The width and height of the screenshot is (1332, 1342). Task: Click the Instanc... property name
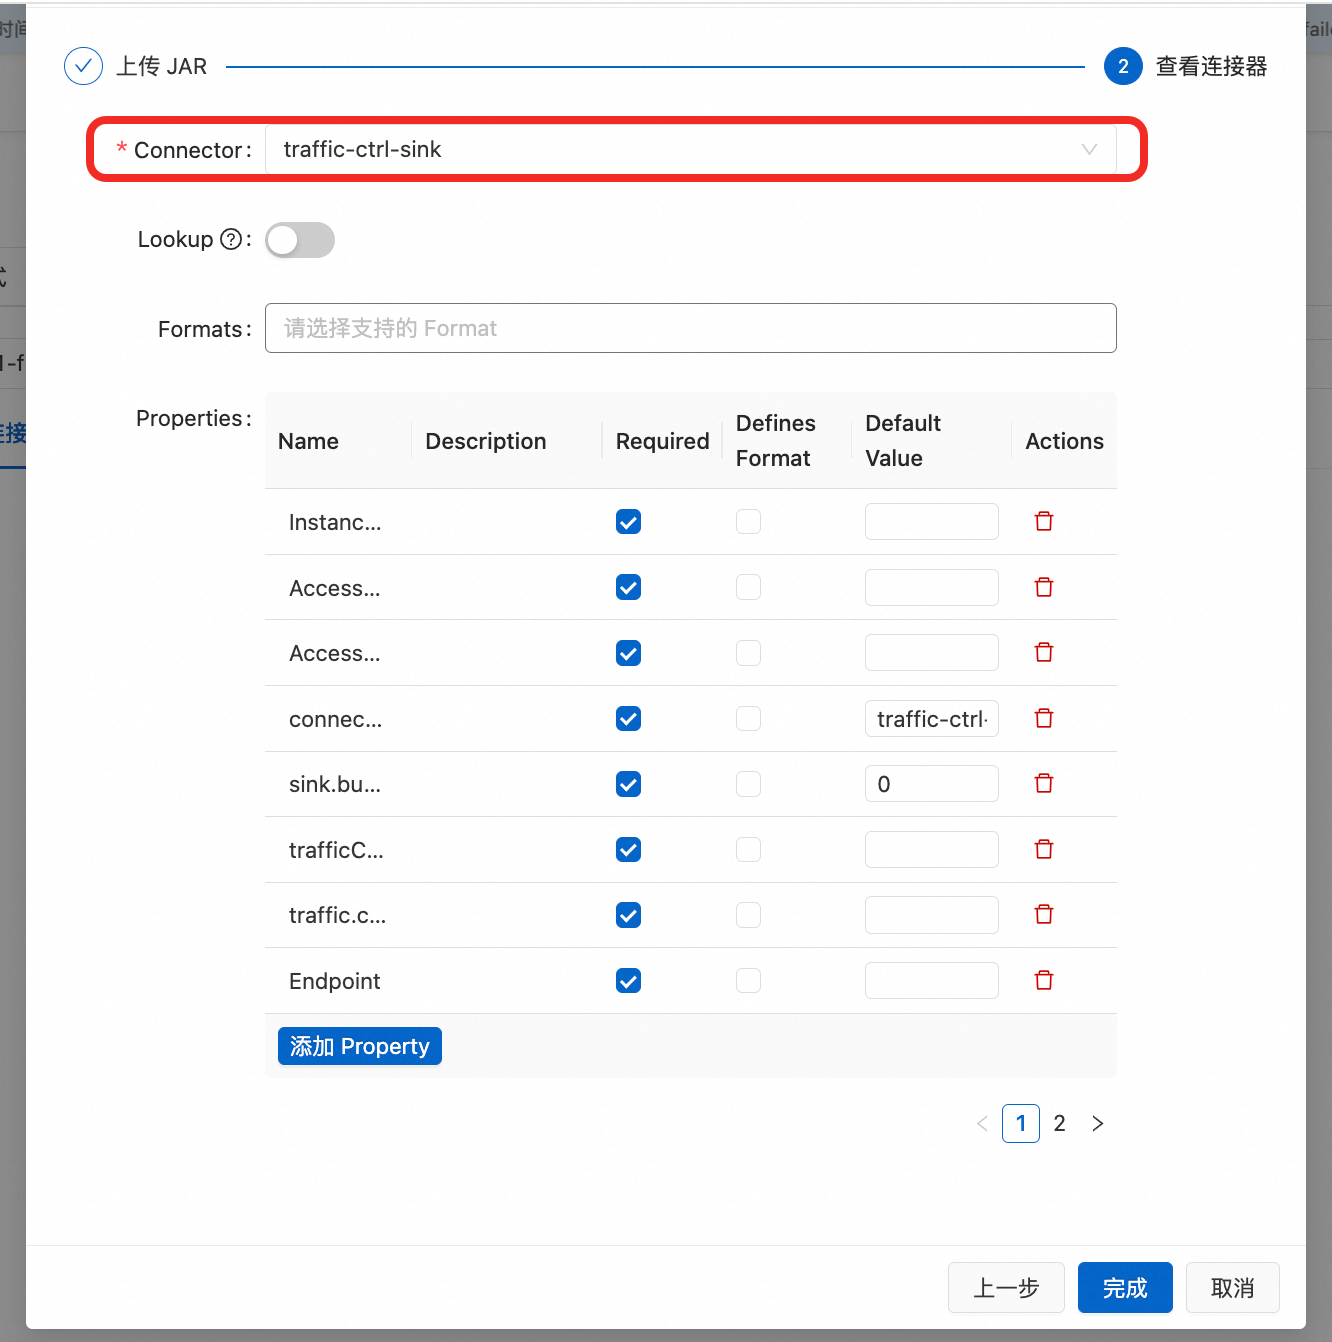(x=335, y=522)
